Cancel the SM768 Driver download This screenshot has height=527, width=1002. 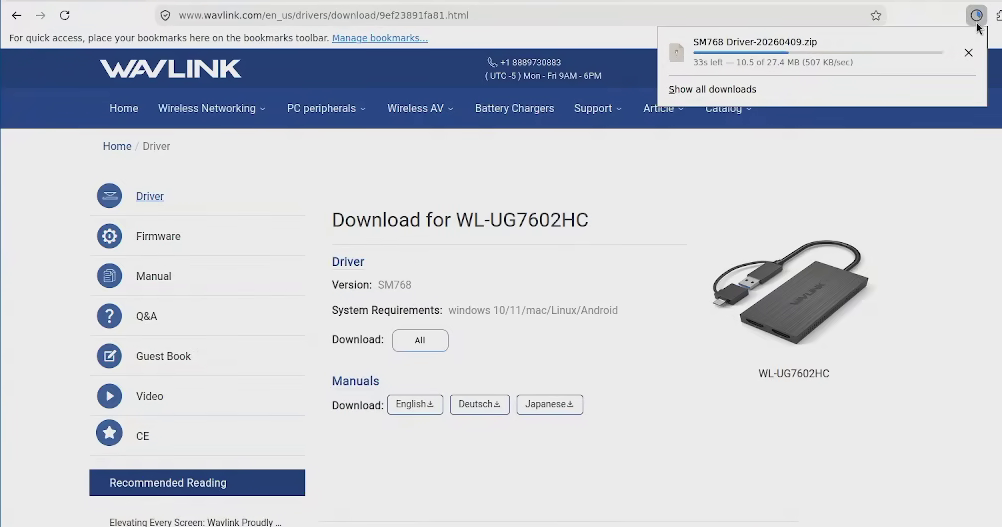(968, 53)
